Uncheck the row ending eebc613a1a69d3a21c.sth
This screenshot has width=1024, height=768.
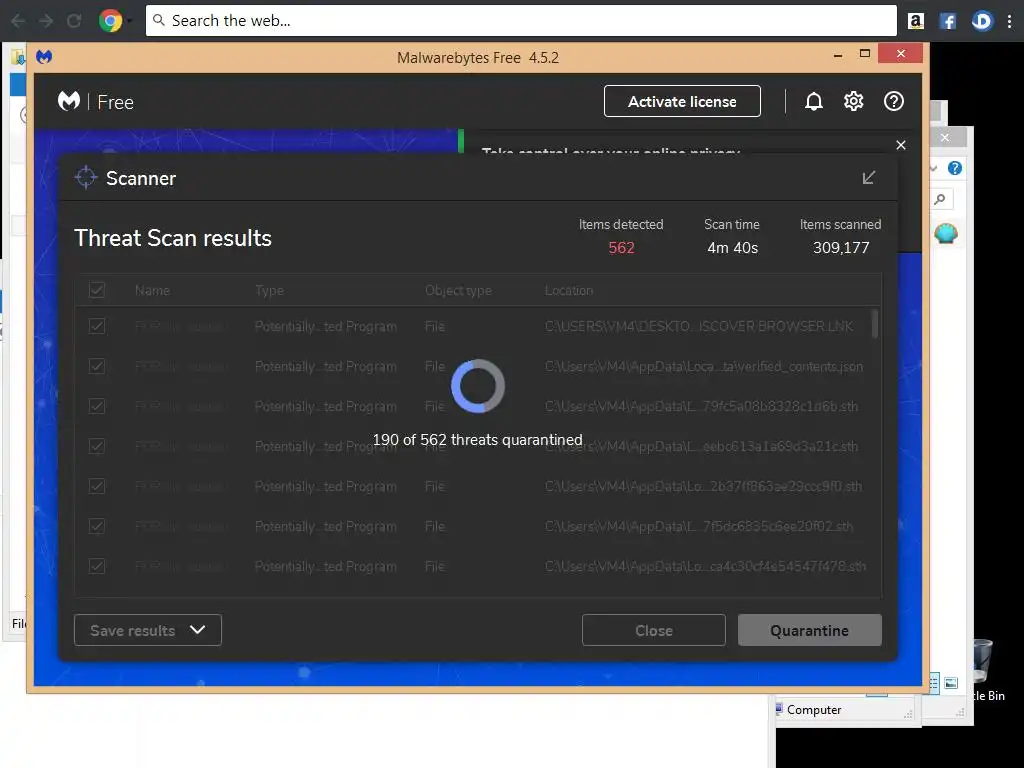tap(97, 446)
